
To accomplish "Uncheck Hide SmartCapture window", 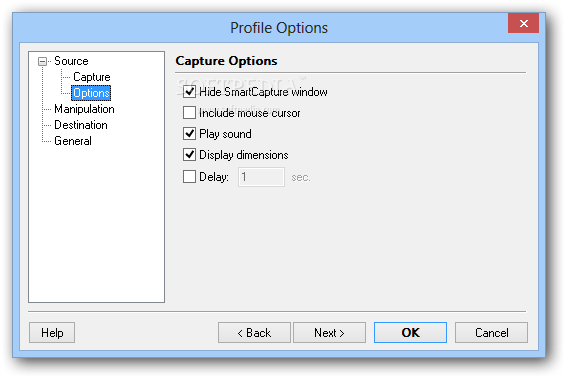I will 190,92.
